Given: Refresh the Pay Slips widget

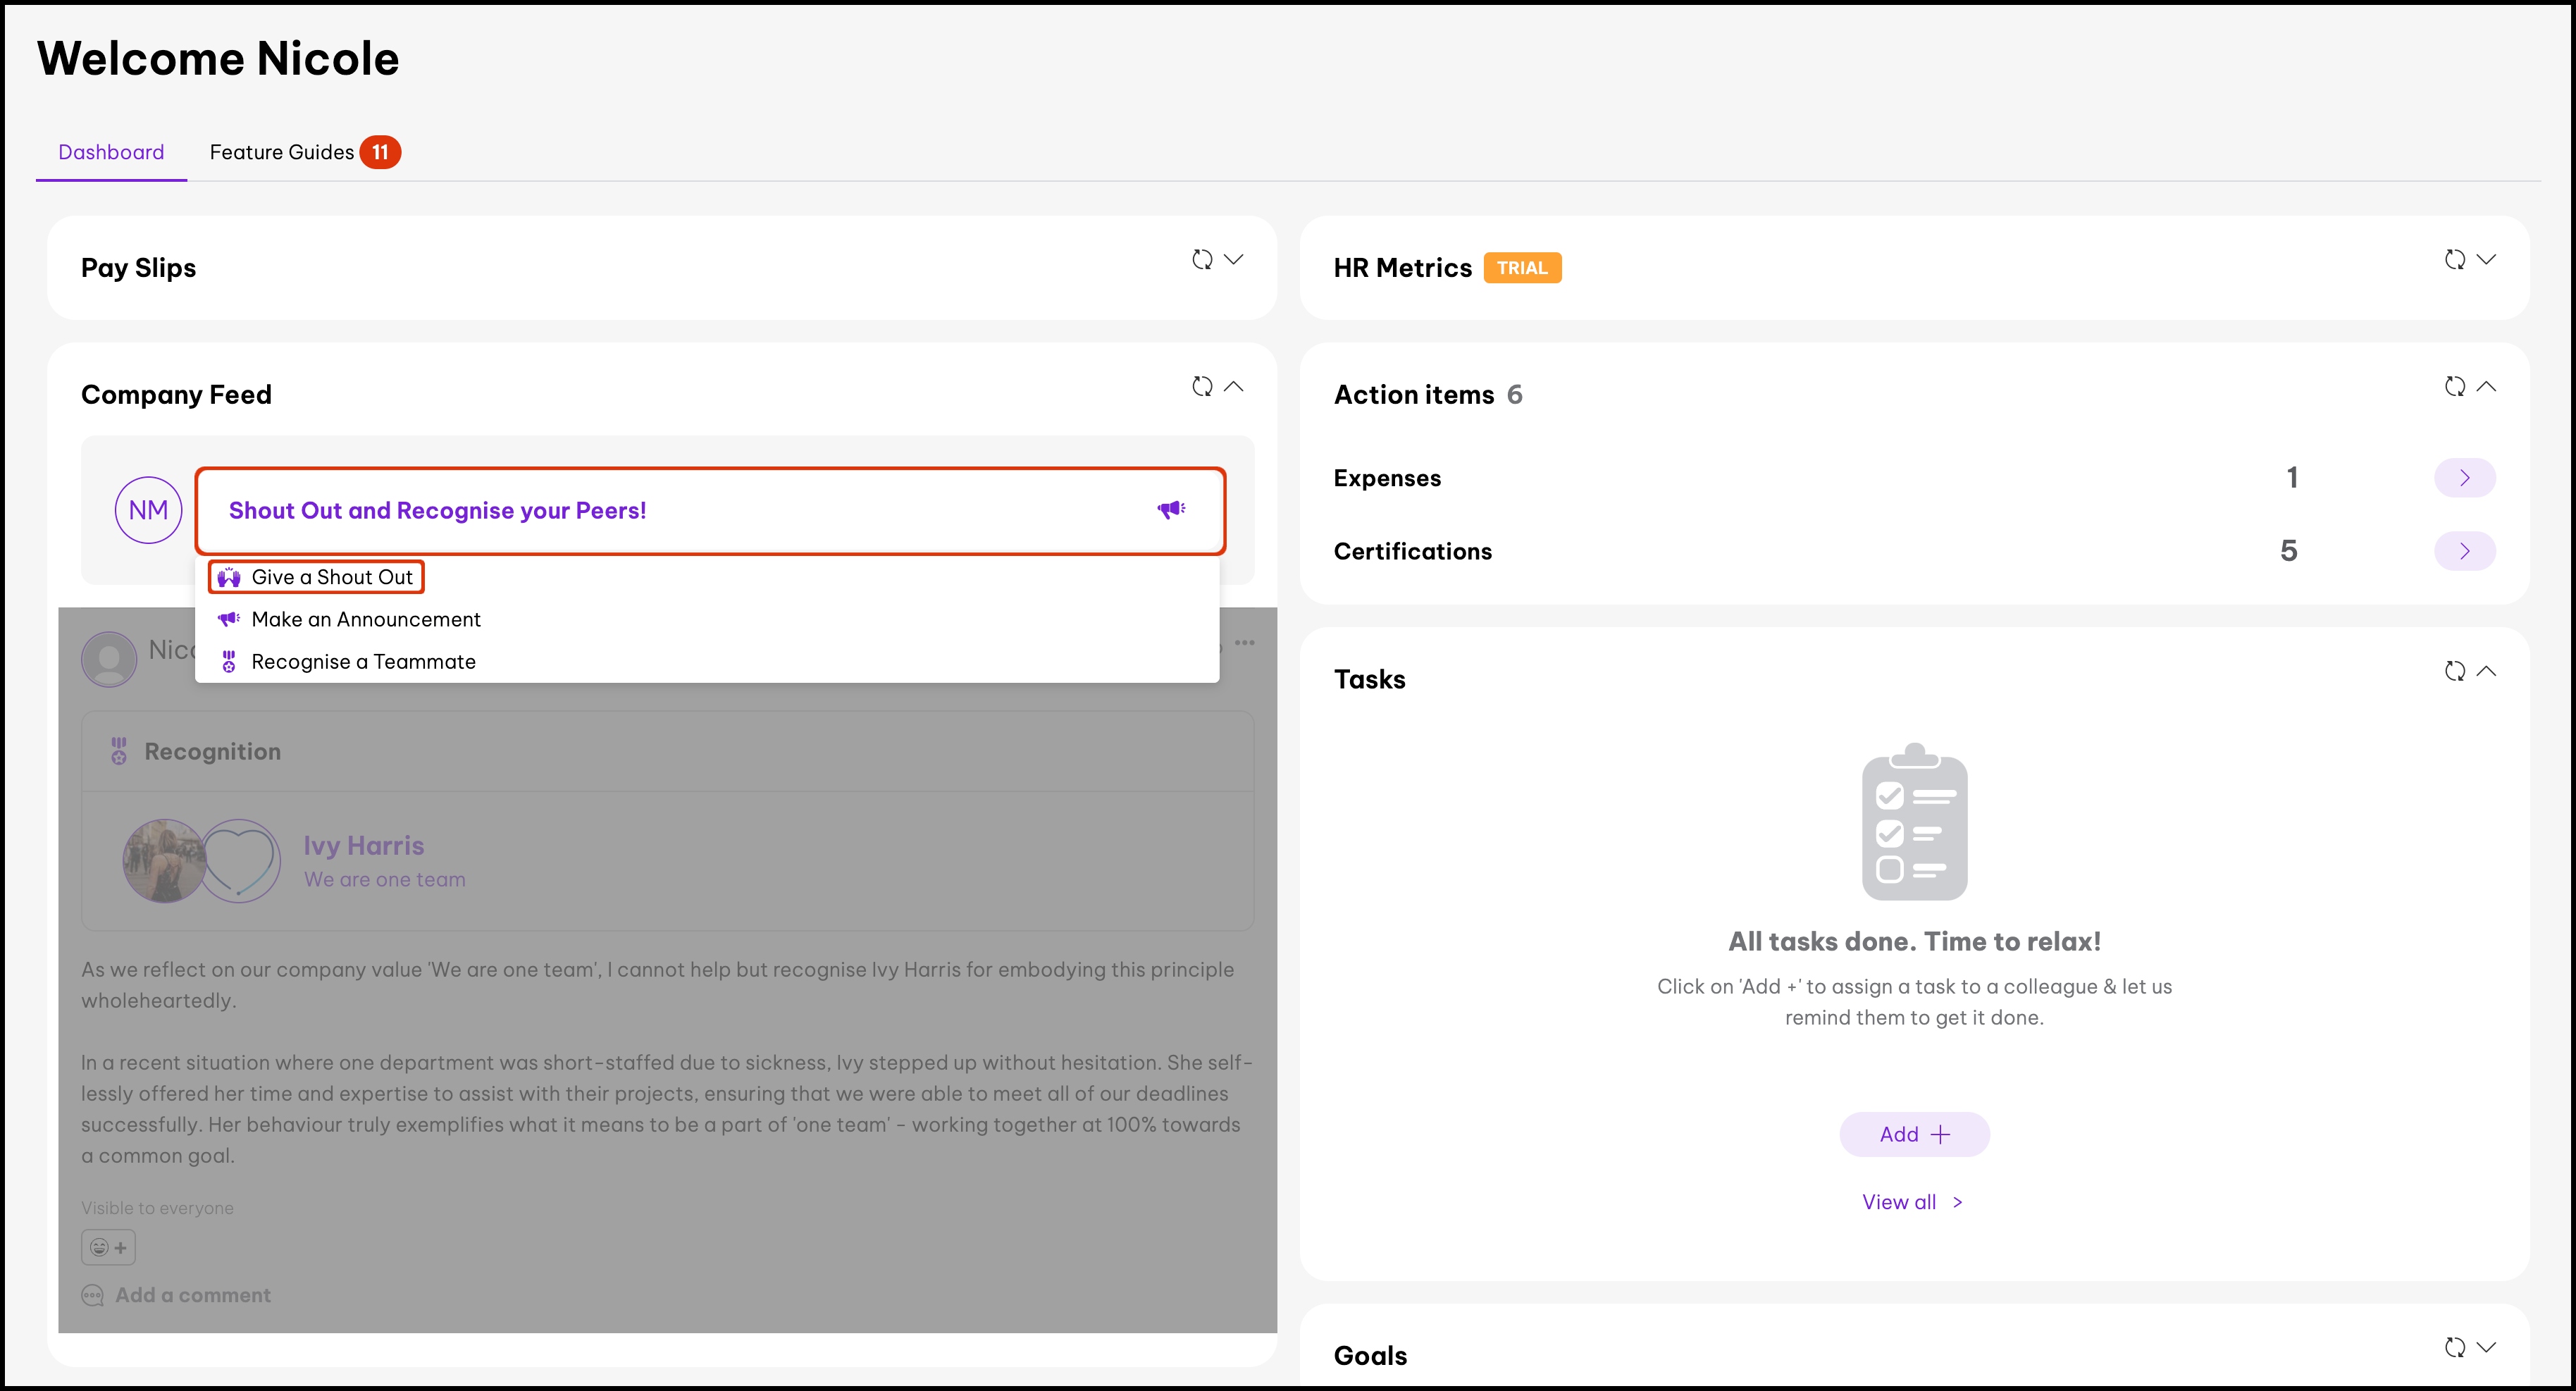Looking at the screenshot, I should (1202, 259).
